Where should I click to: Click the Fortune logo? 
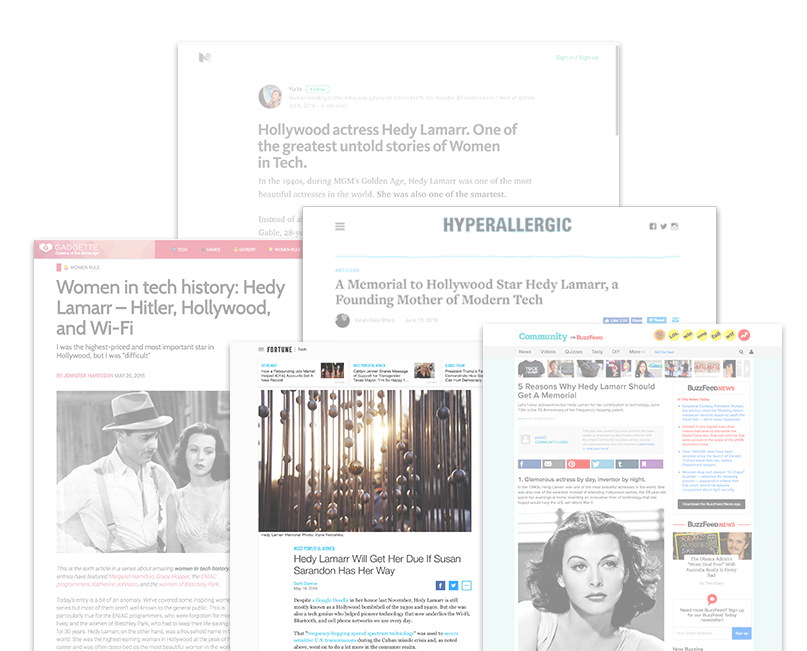click(x=279, y=349)
